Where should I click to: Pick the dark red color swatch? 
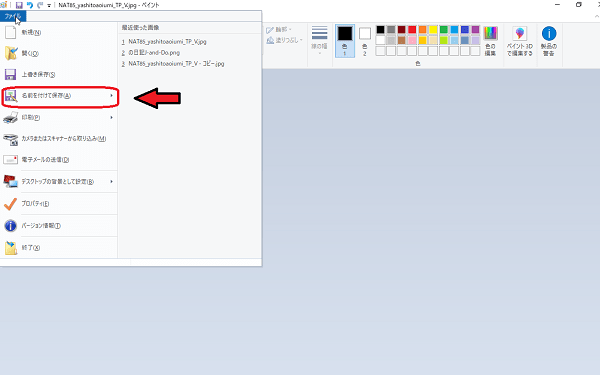401,30
